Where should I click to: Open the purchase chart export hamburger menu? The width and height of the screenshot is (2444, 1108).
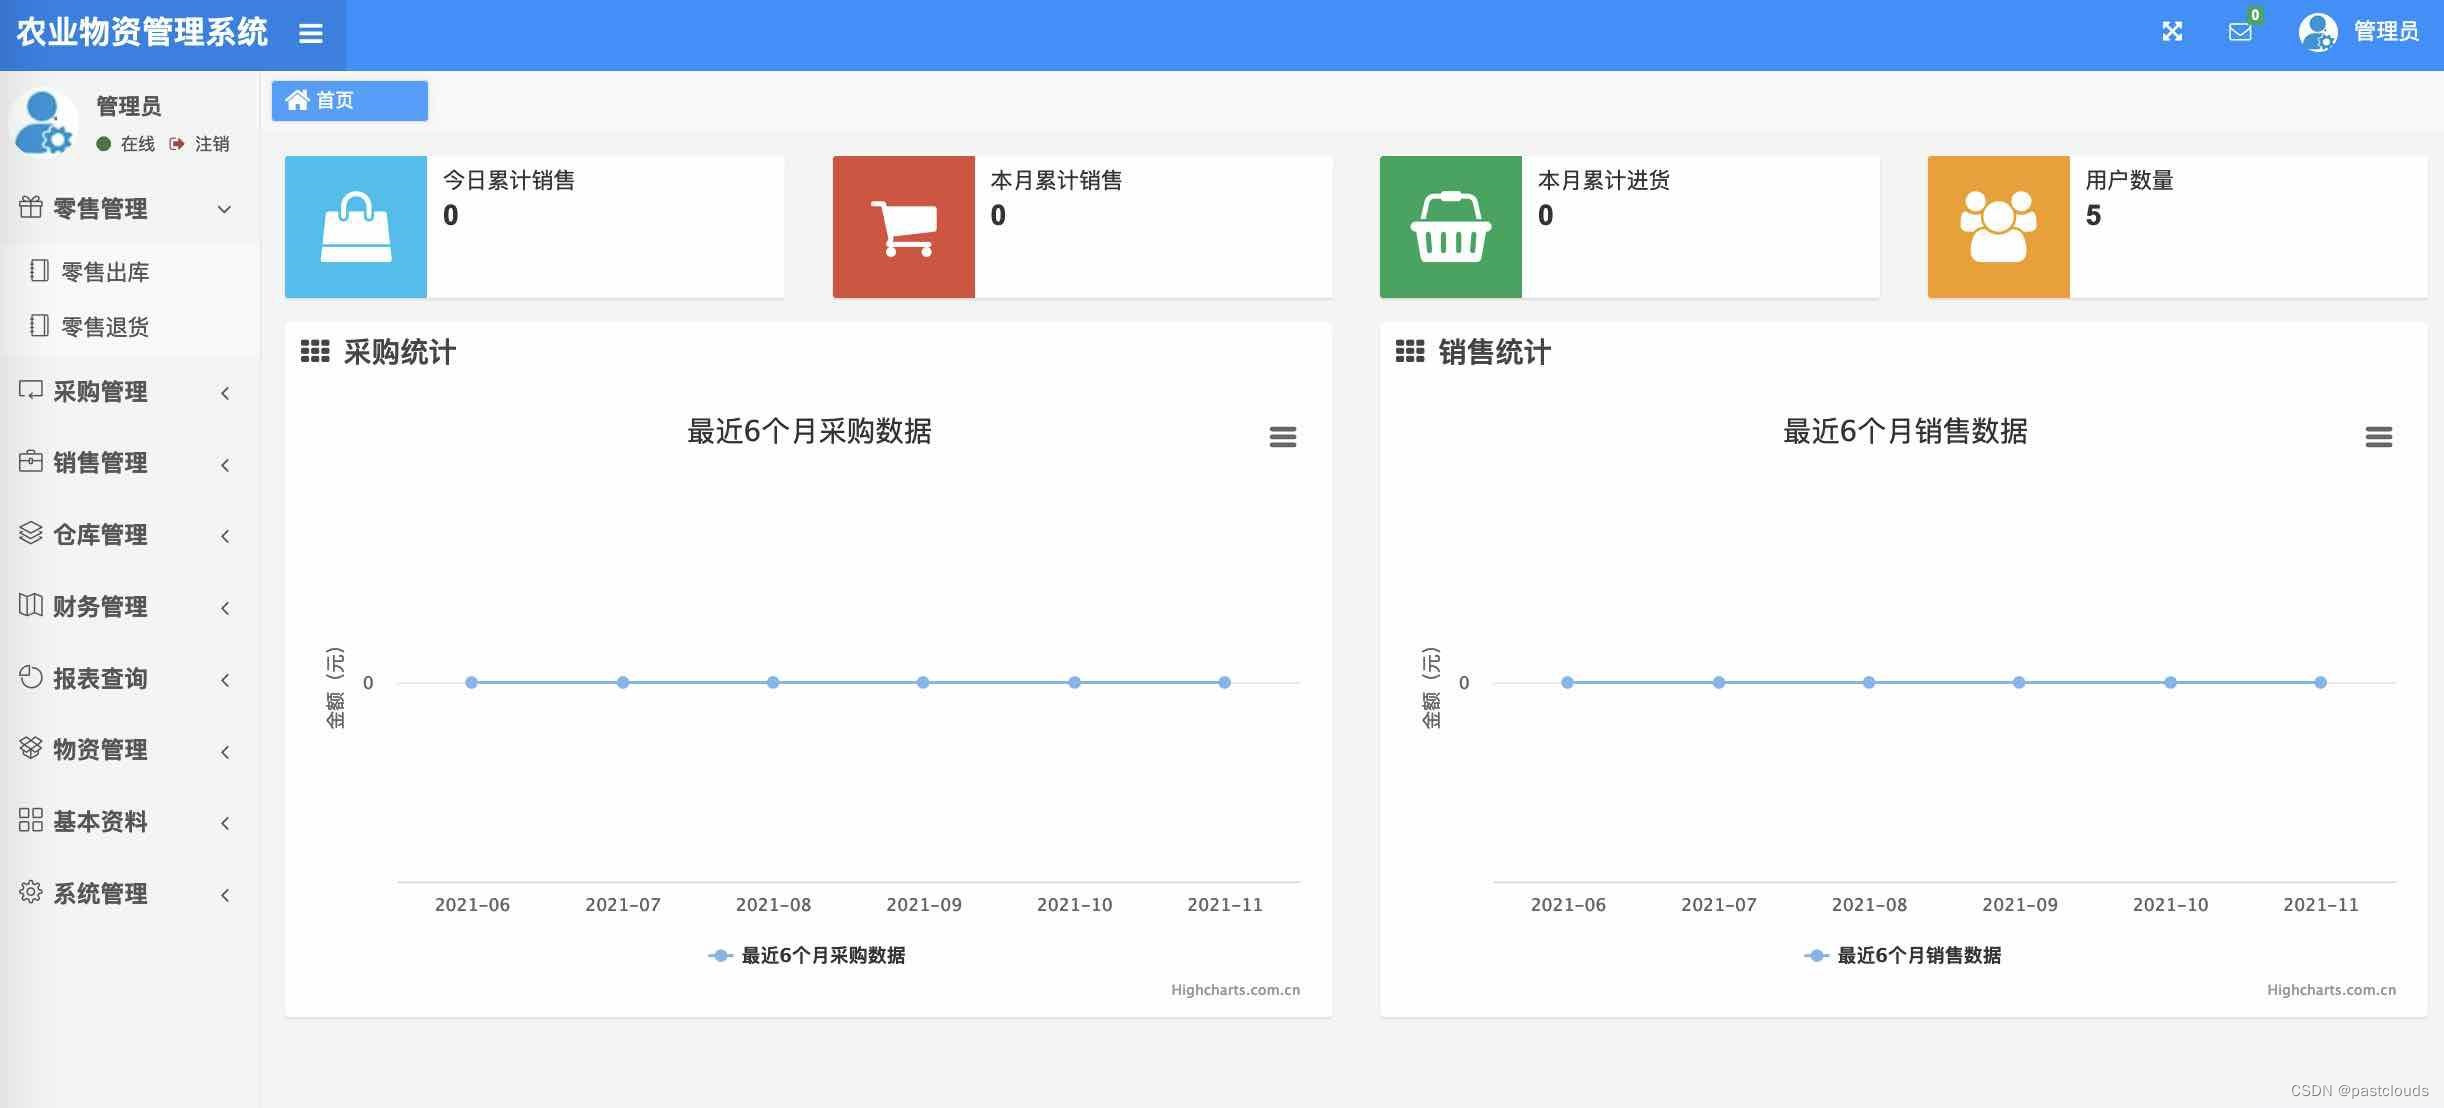(x=1283, y=437)
